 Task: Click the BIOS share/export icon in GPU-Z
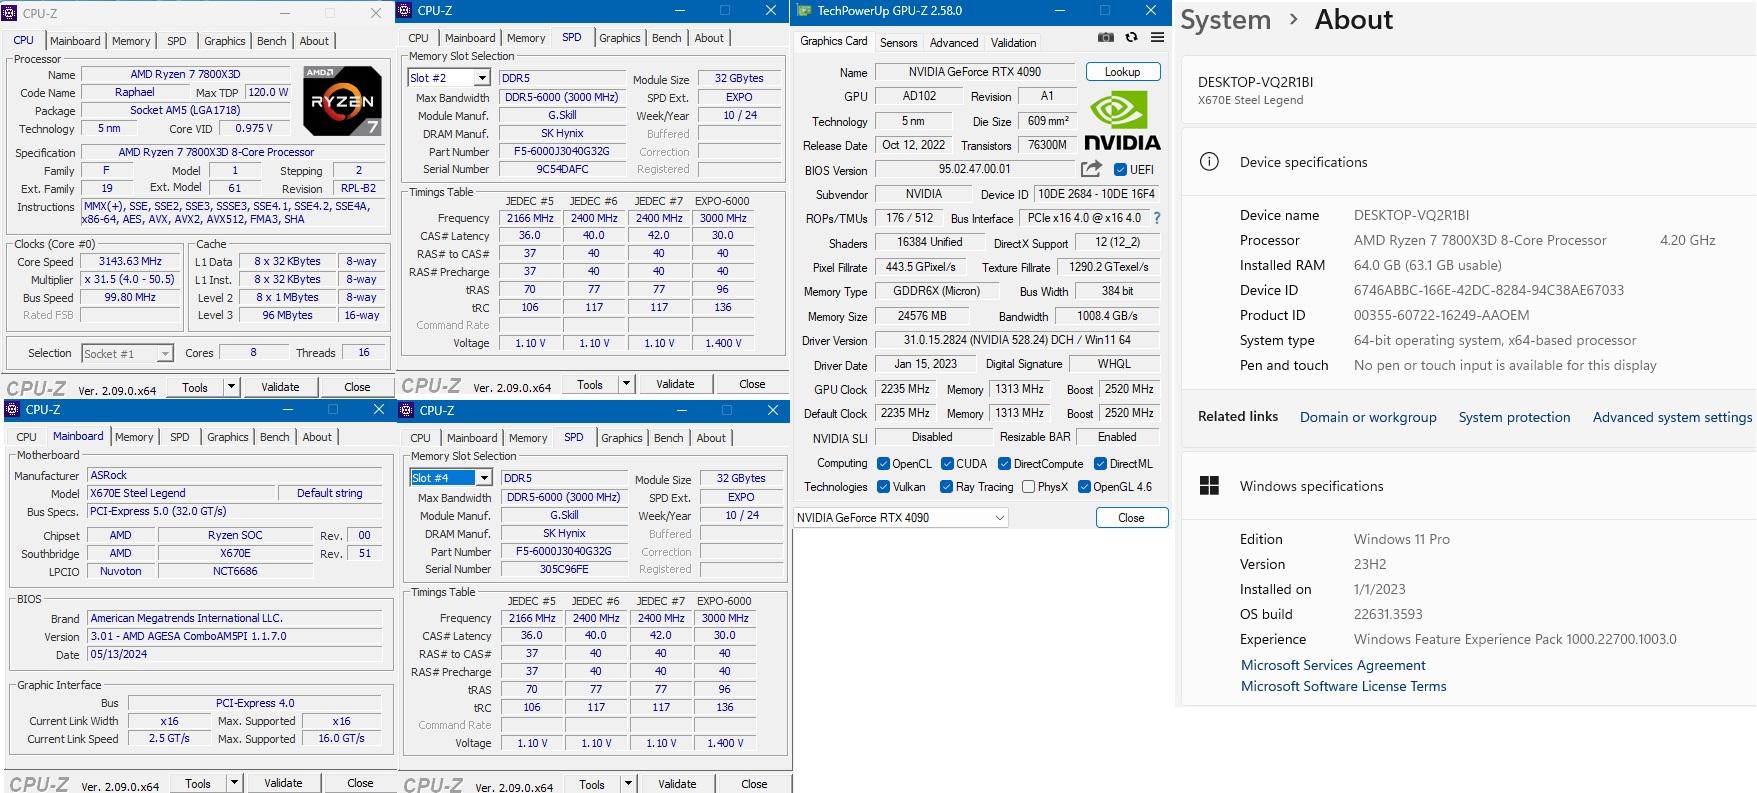point(1091,169)
